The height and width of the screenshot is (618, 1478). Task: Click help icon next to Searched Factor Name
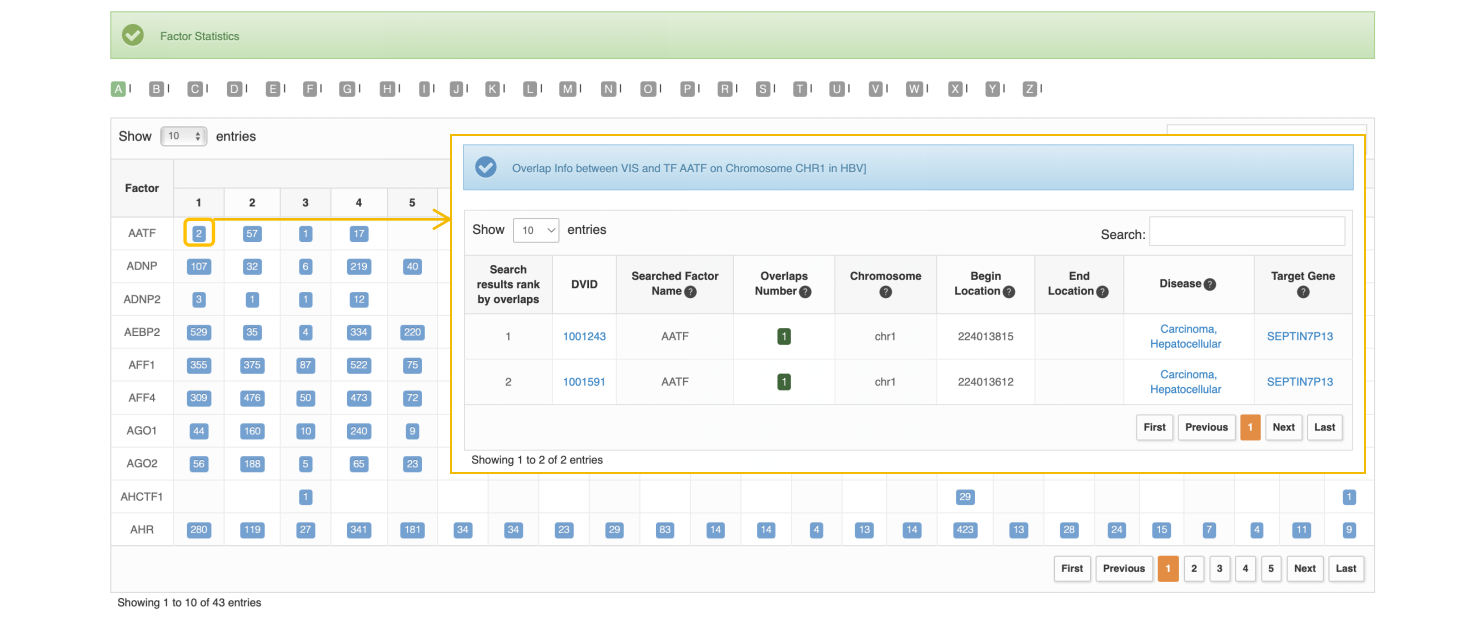[x=690, y=292]
